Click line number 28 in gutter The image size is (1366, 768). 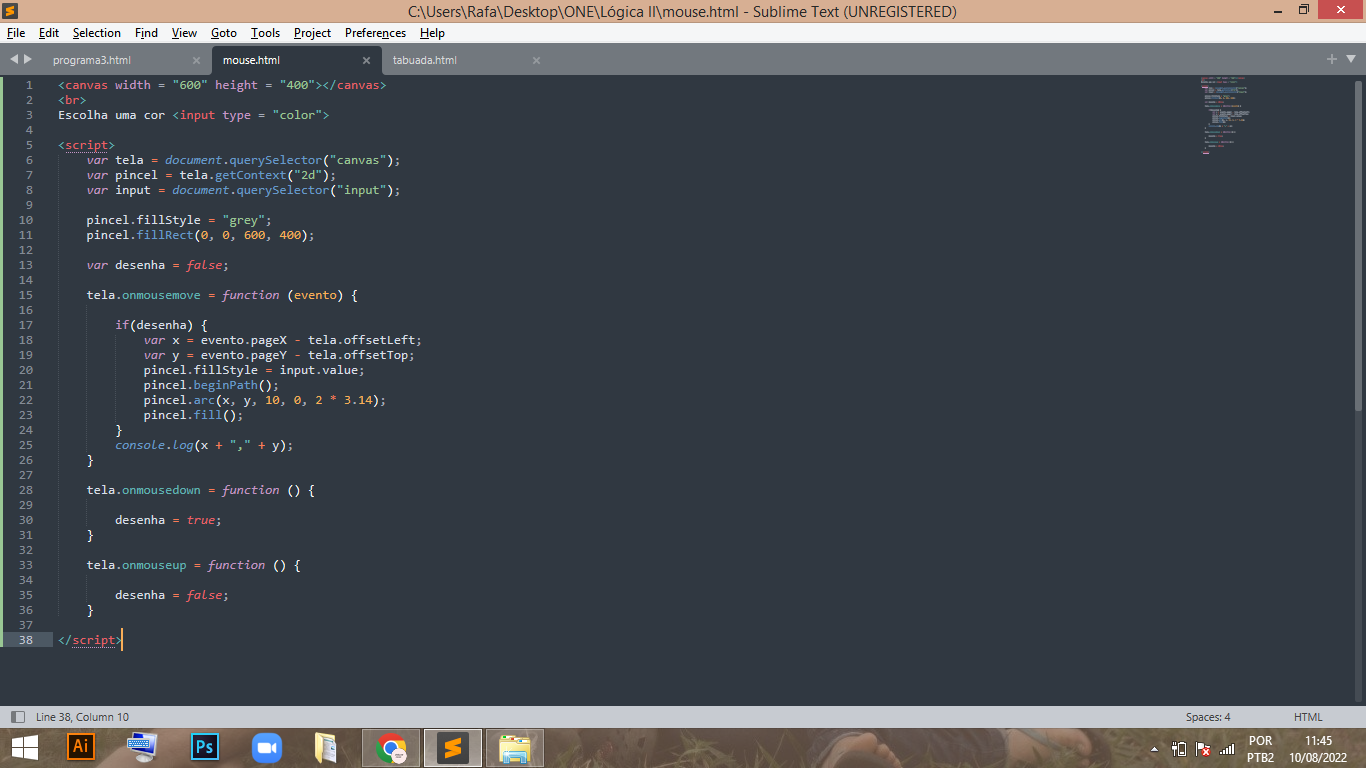point(25,490)
